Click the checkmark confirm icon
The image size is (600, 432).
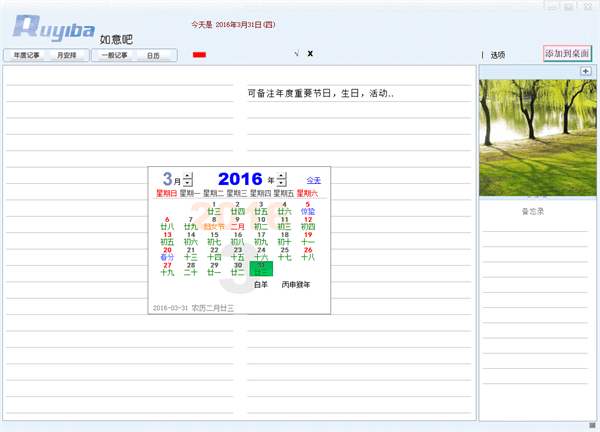[x=297, y=53]
